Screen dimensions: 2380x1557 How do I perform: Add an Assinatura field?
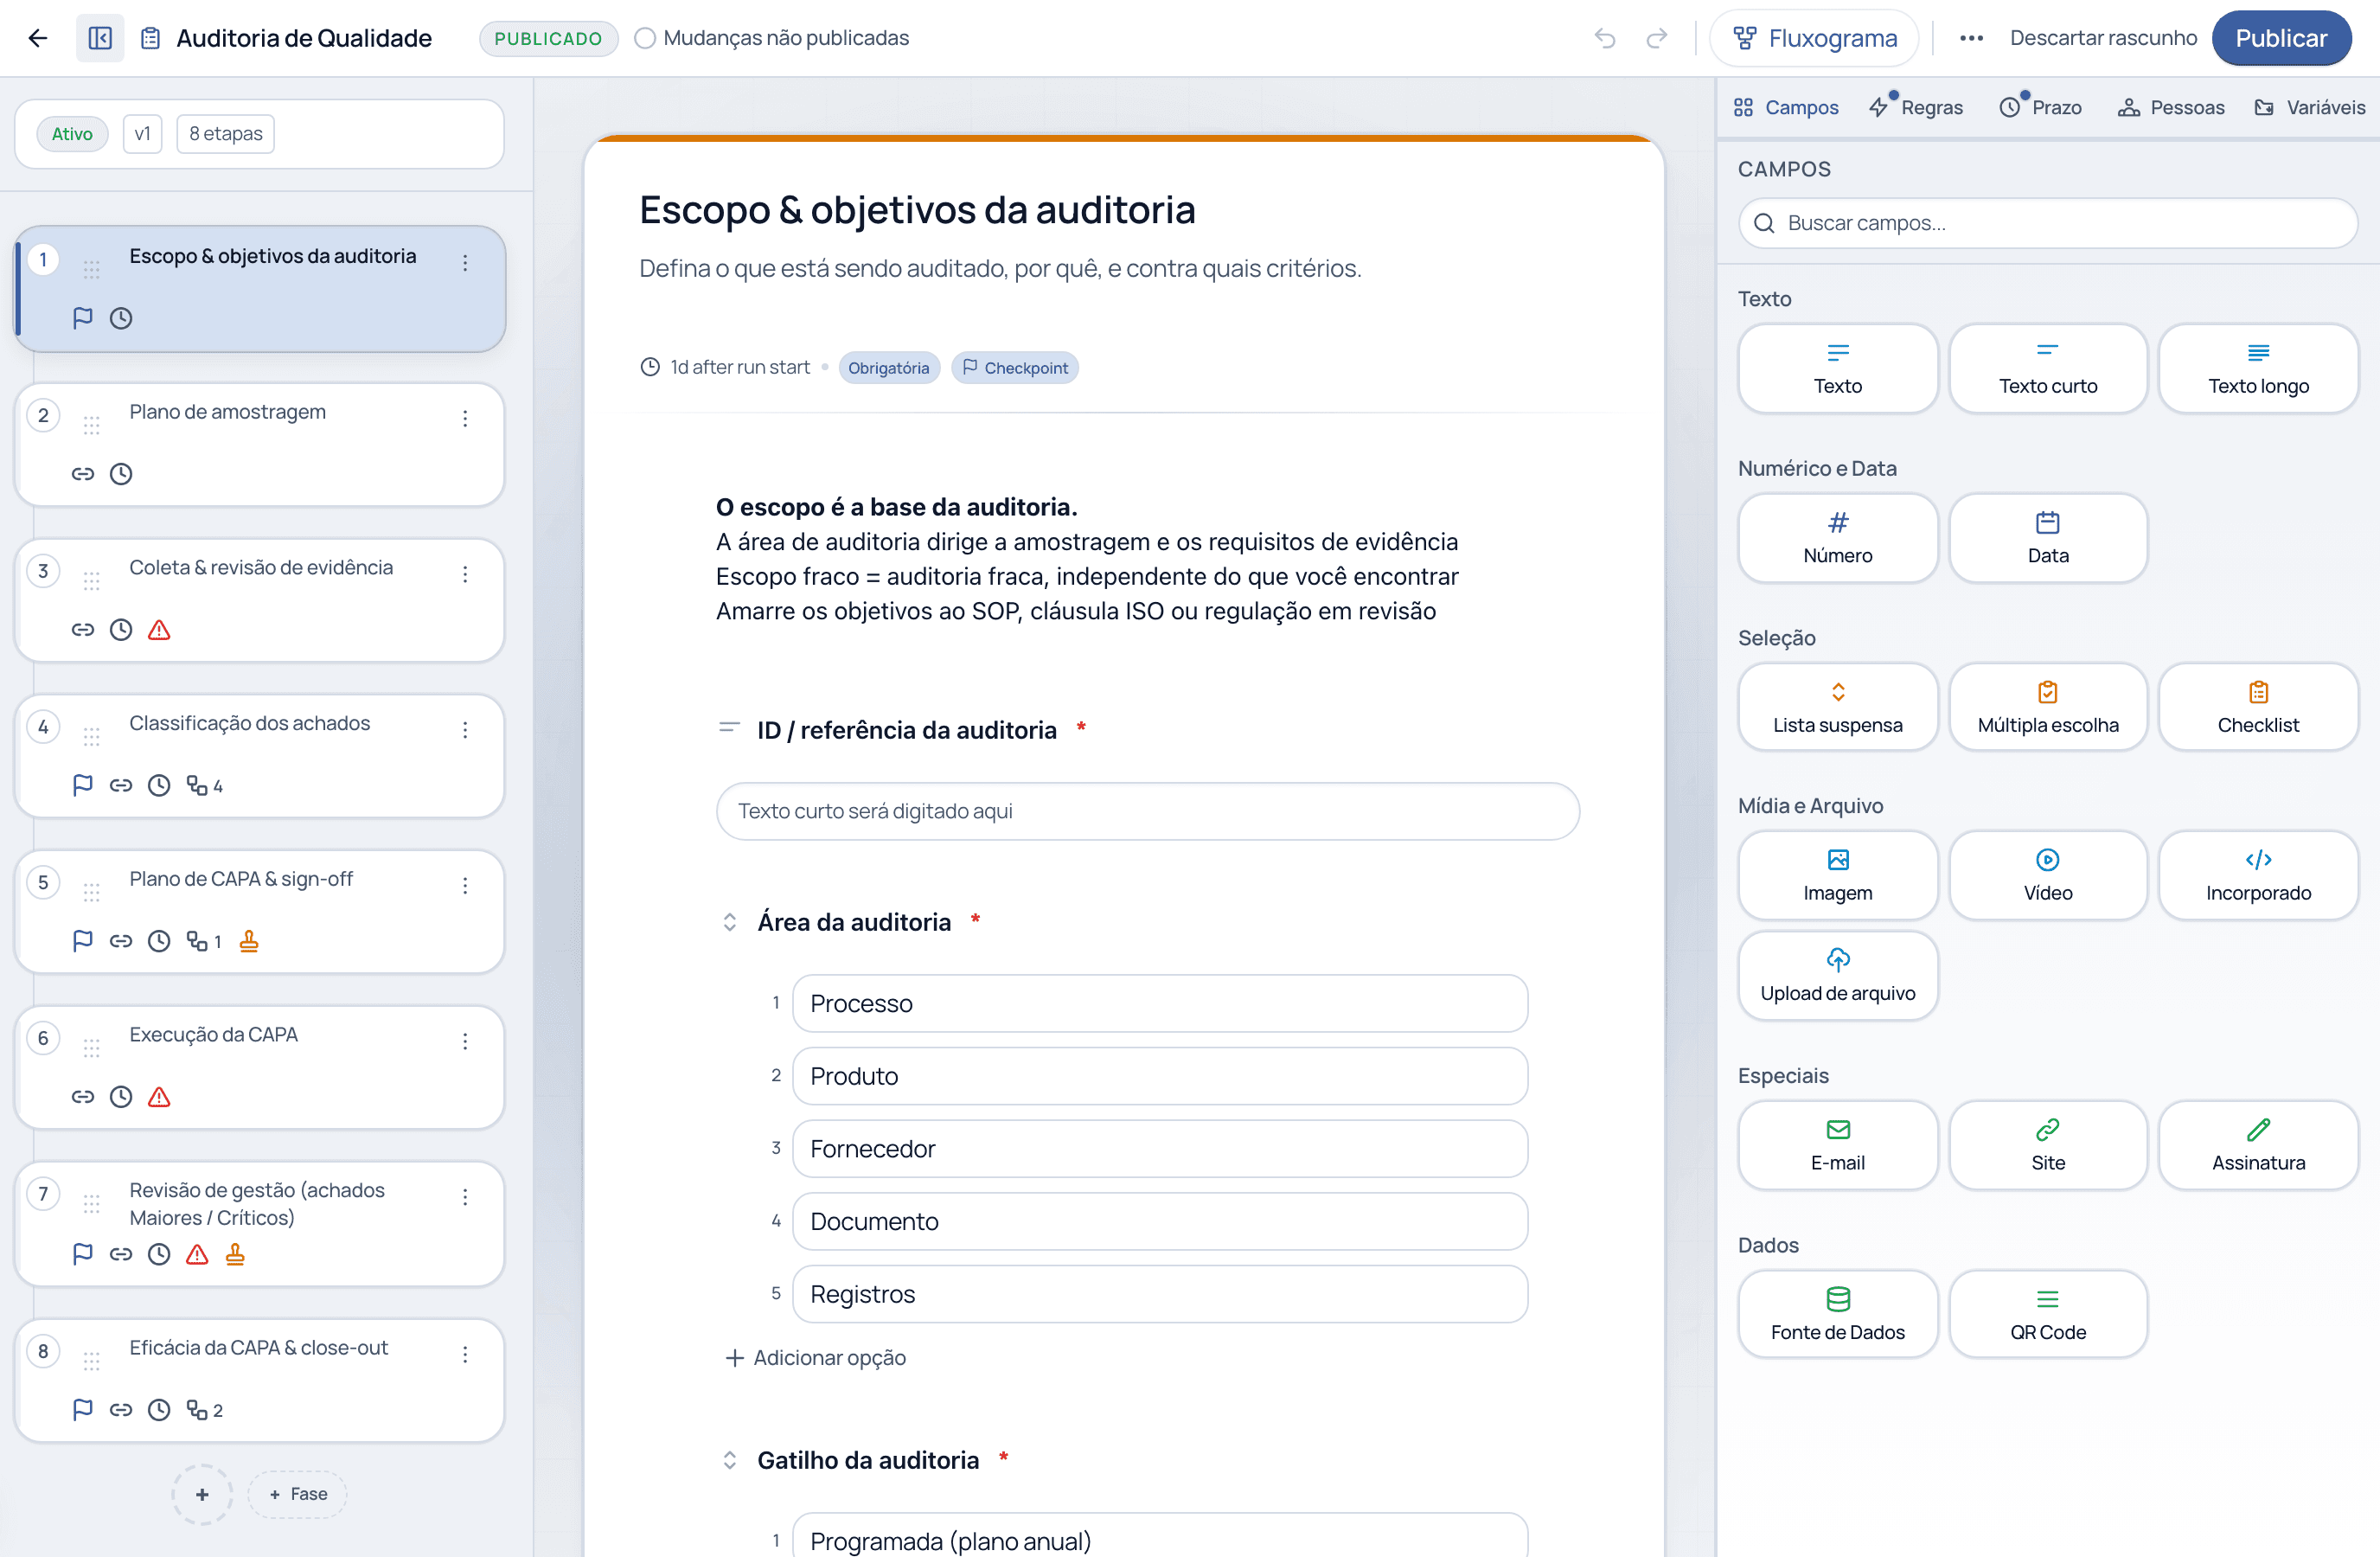[x=2258, y=1145]
